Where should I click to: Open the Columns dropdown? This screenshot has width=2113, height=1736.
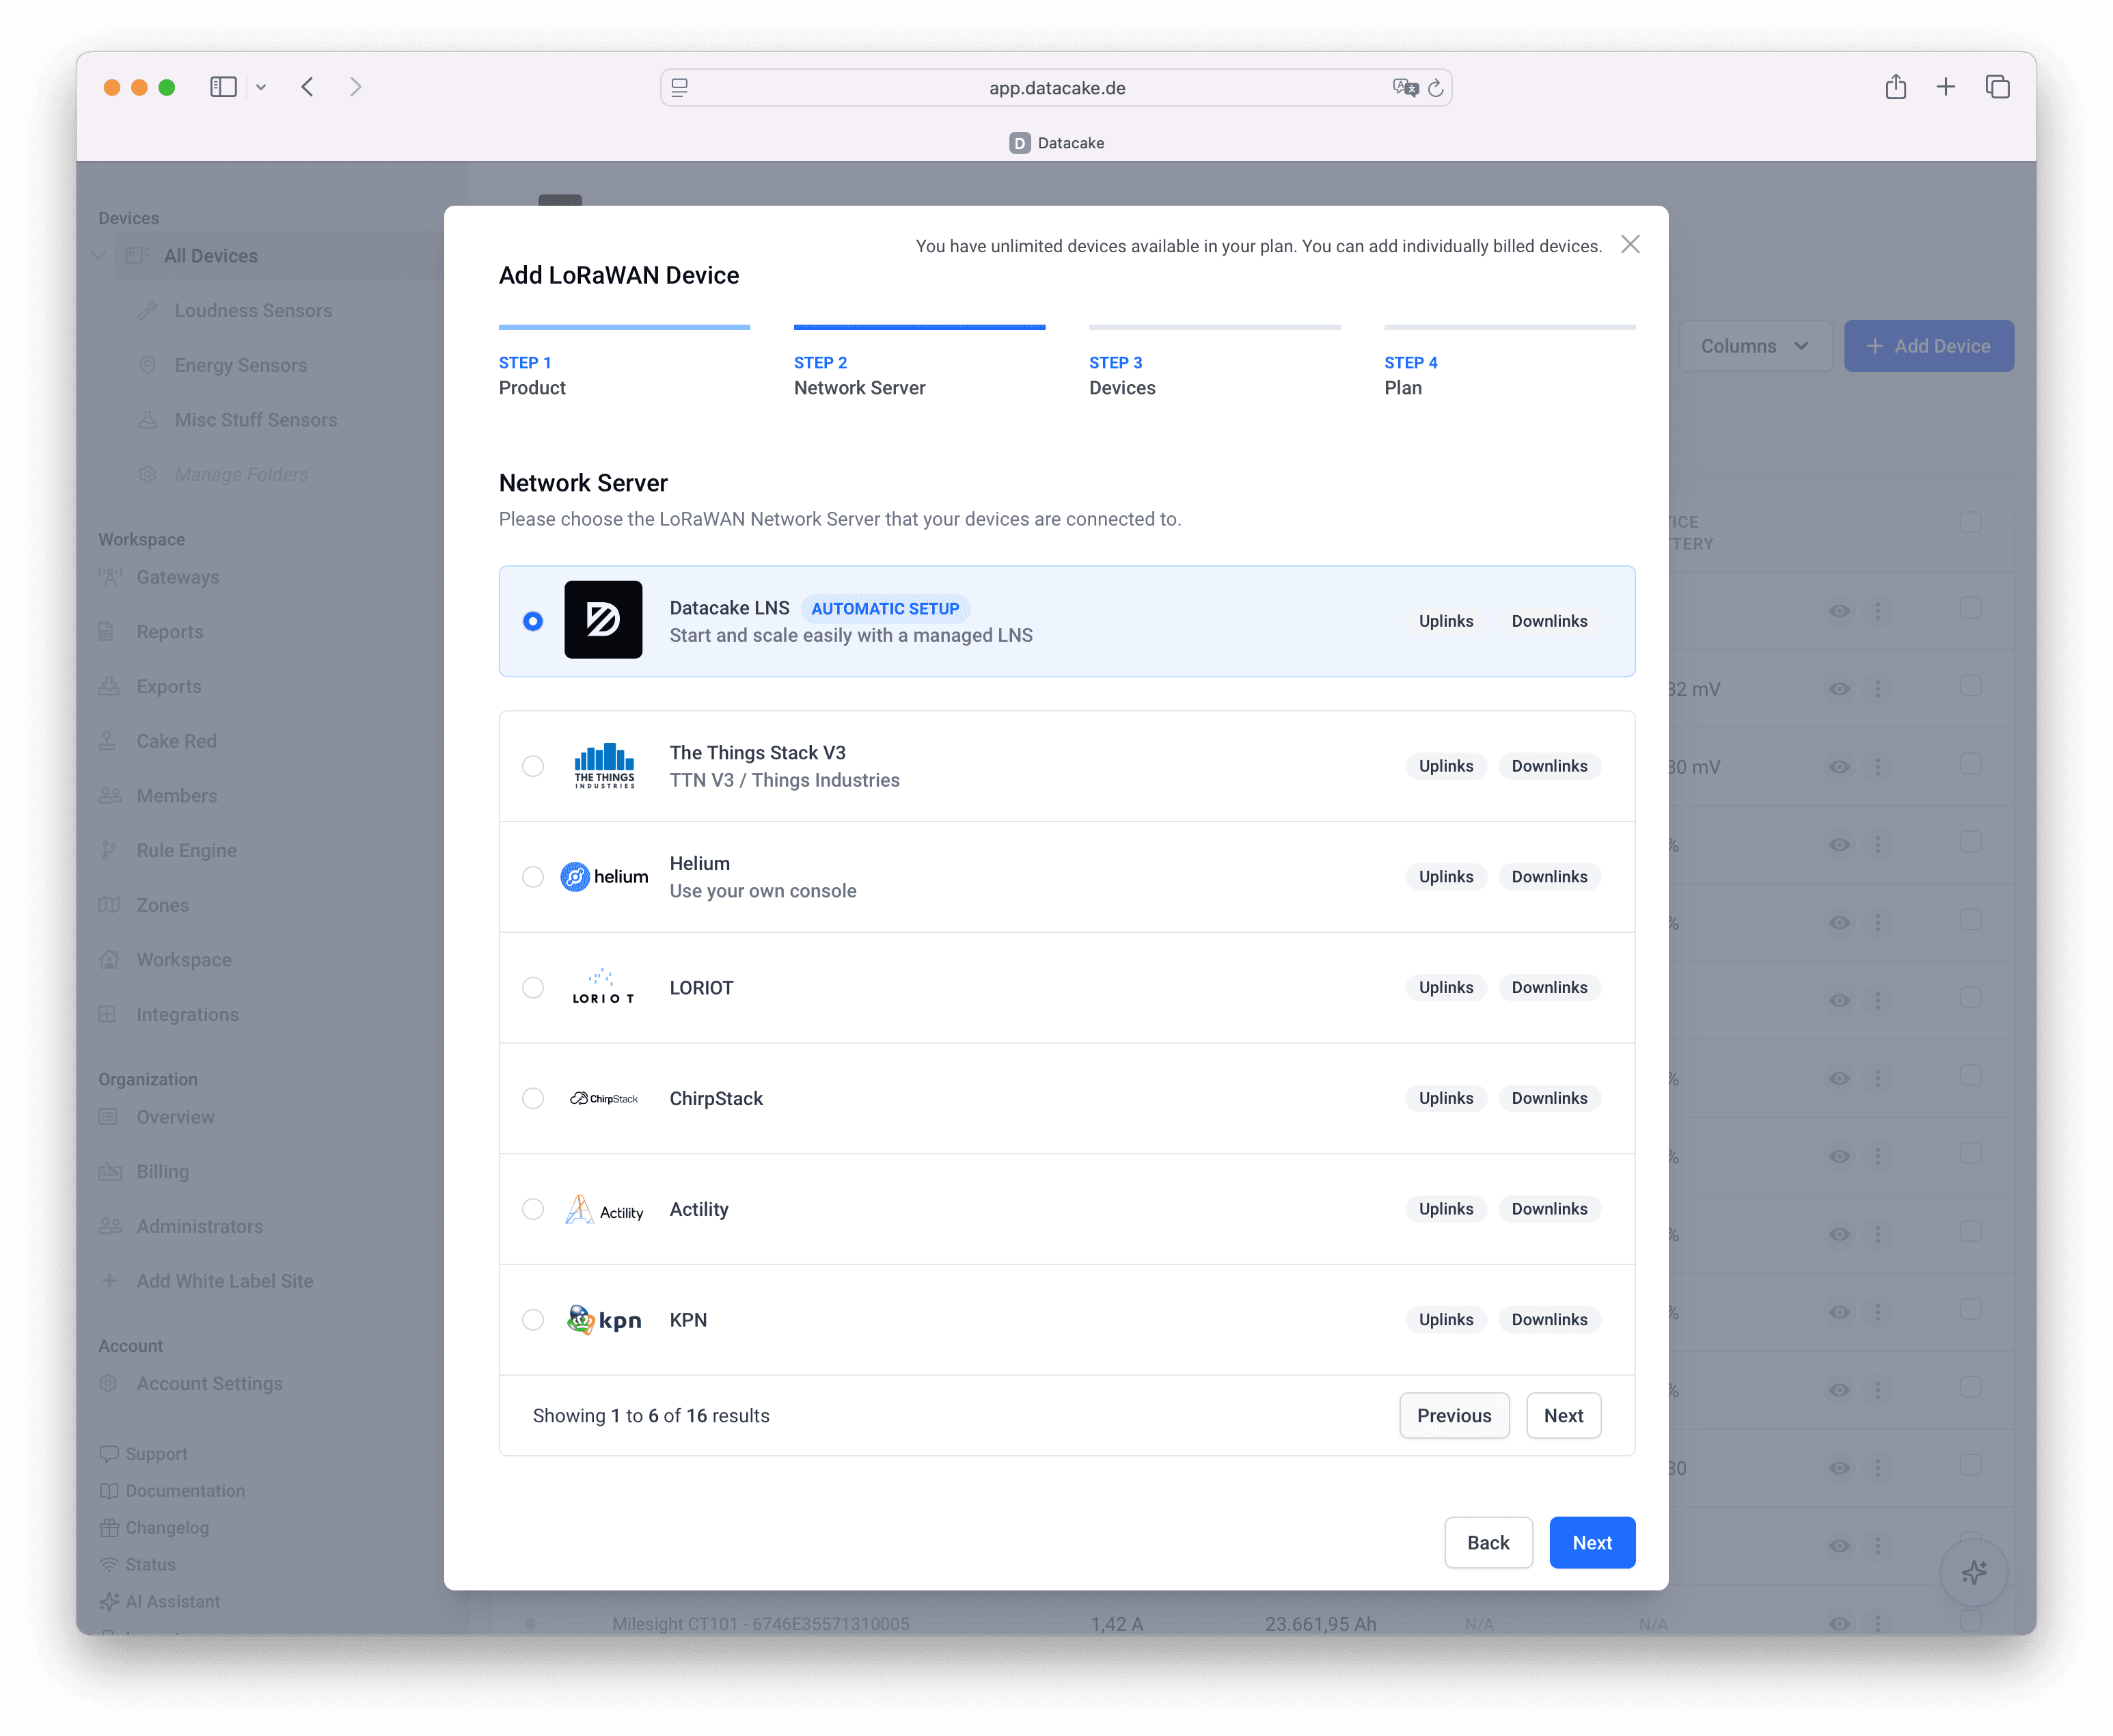coord(1754,346)
